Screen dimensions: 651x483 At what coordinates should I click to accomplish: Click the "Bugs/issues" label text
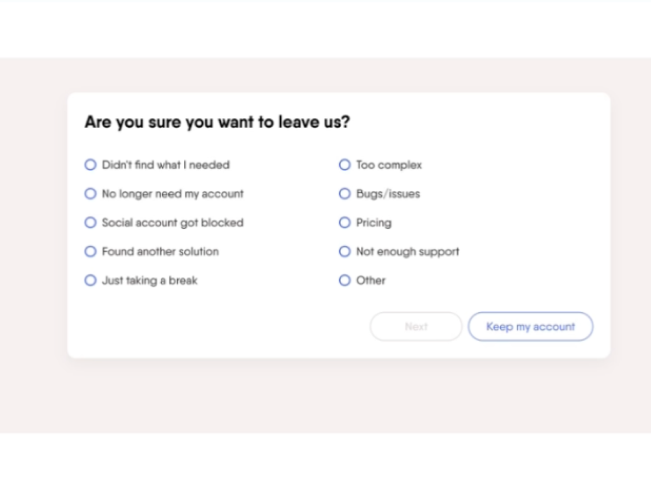pyautogui.click(x=388, y=194)
